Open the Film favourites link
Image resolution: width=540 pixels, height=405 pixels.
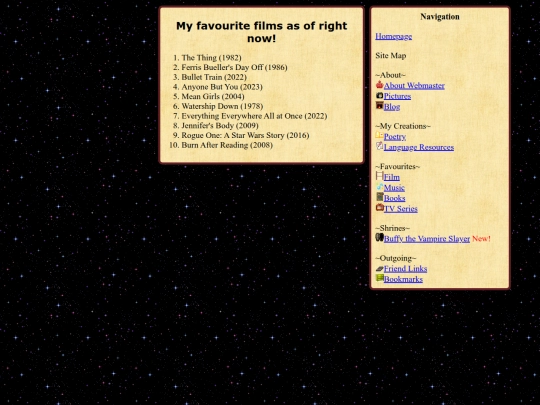(392, 177)
